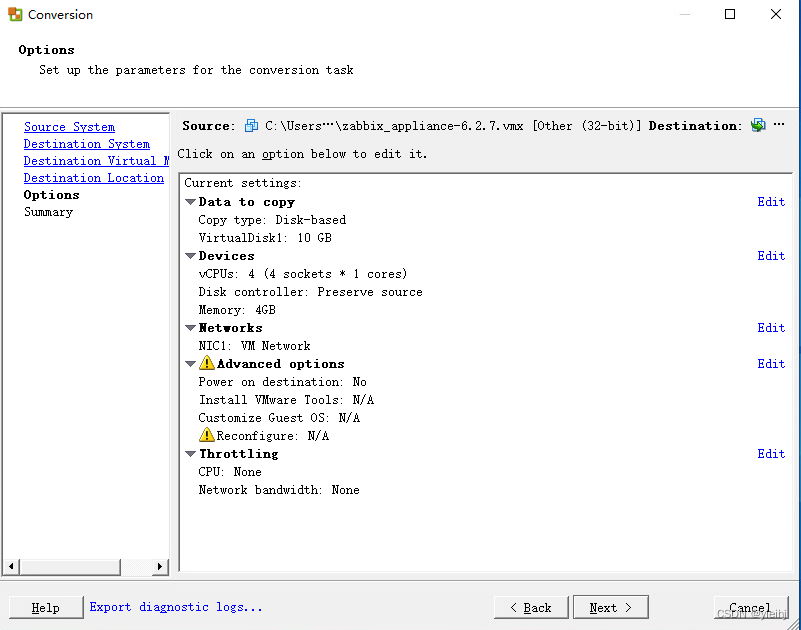Collapse the Advanced options section
The width and height of the screenshot is (801, 630).
(191, 364)
